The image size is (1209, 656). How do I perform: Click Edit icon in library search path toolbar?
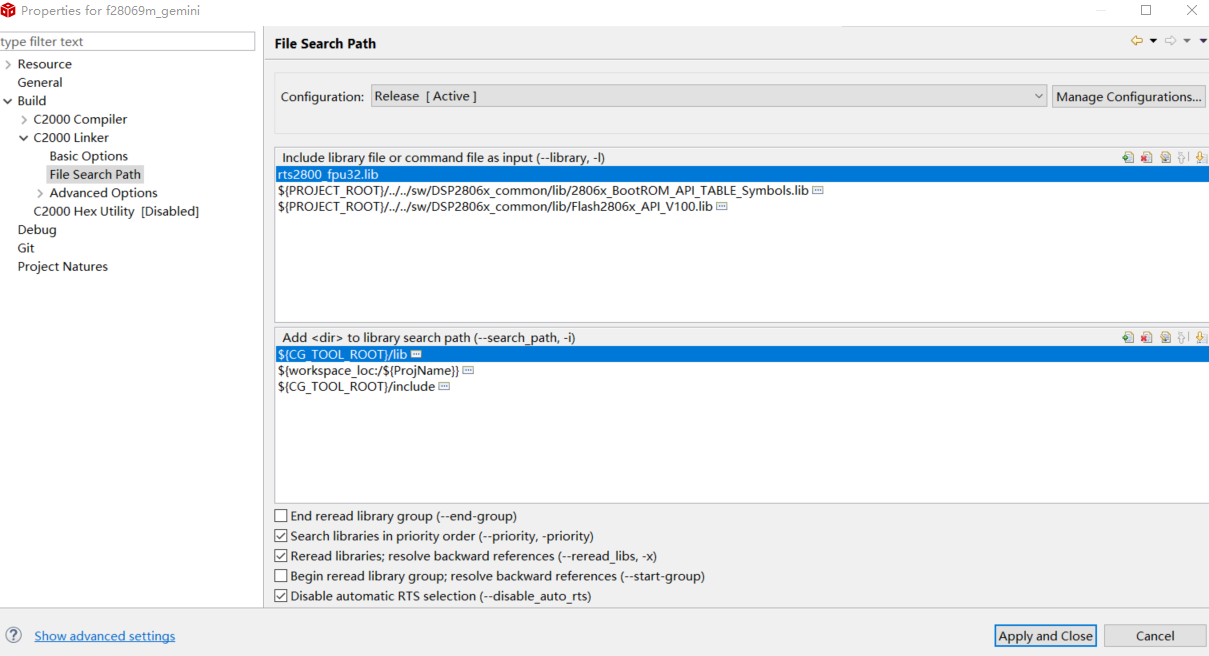[1165, 338]
